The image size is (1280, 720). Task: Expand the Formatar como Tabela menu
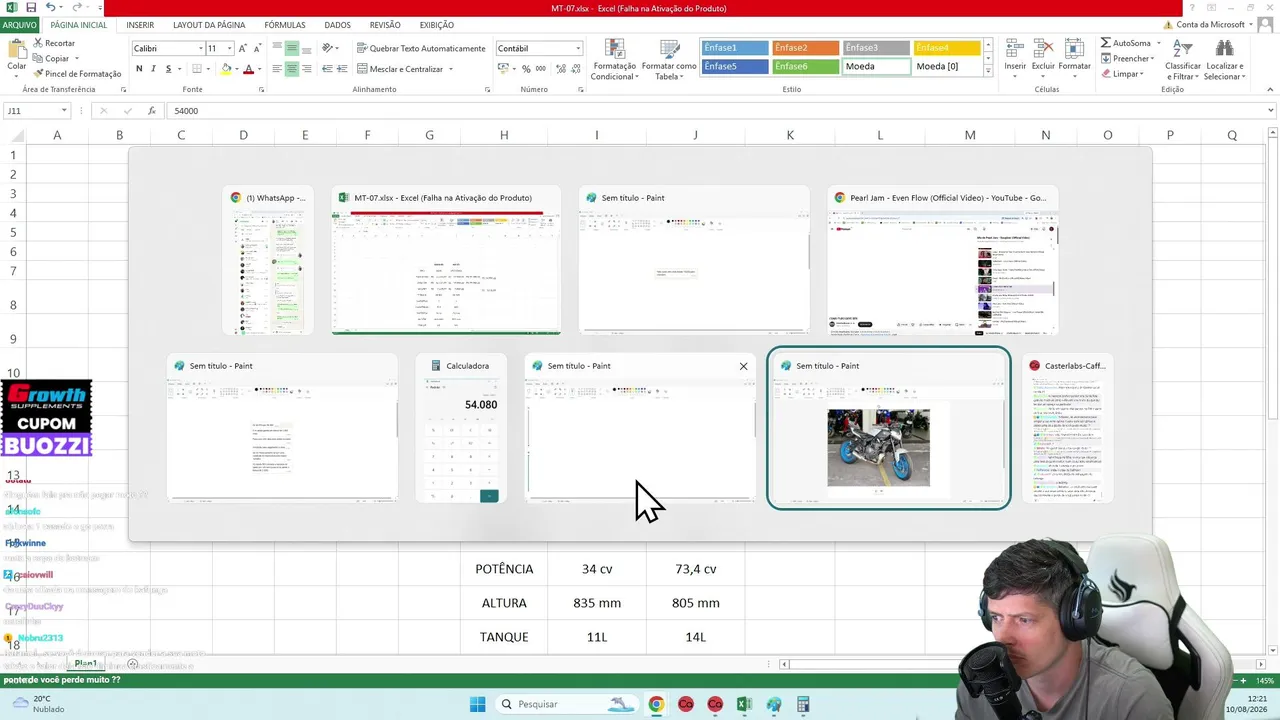coord(669,60)
